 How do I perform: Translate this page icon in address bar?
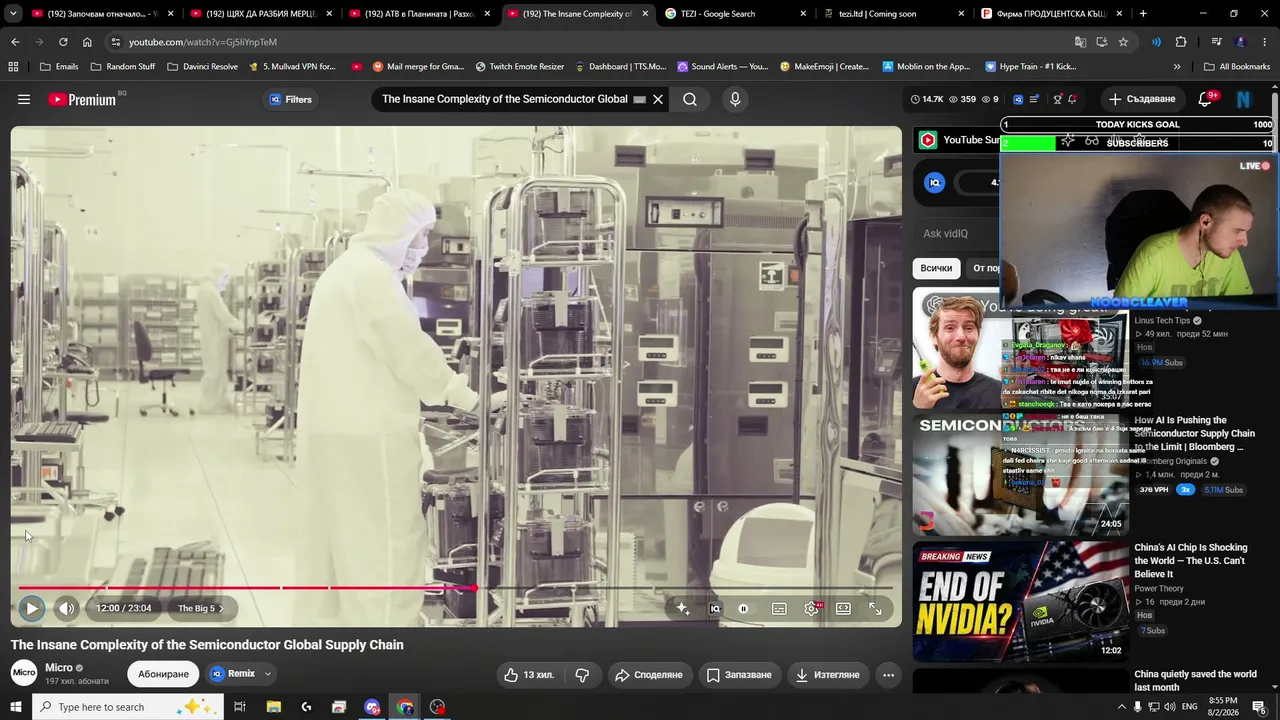(1080, 42)
